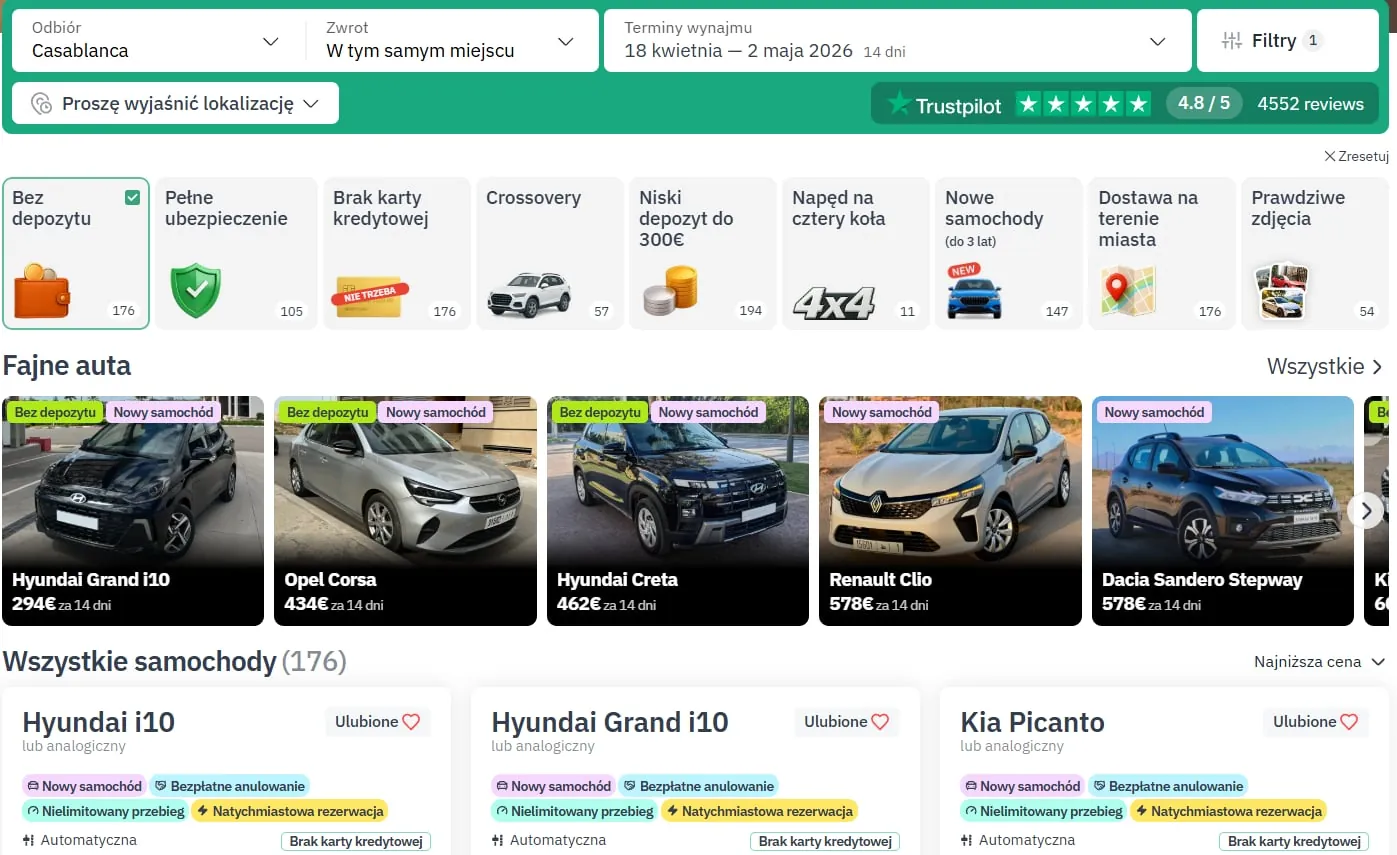Click Zresetuj to reset filters

click(x=1356, y=156)
